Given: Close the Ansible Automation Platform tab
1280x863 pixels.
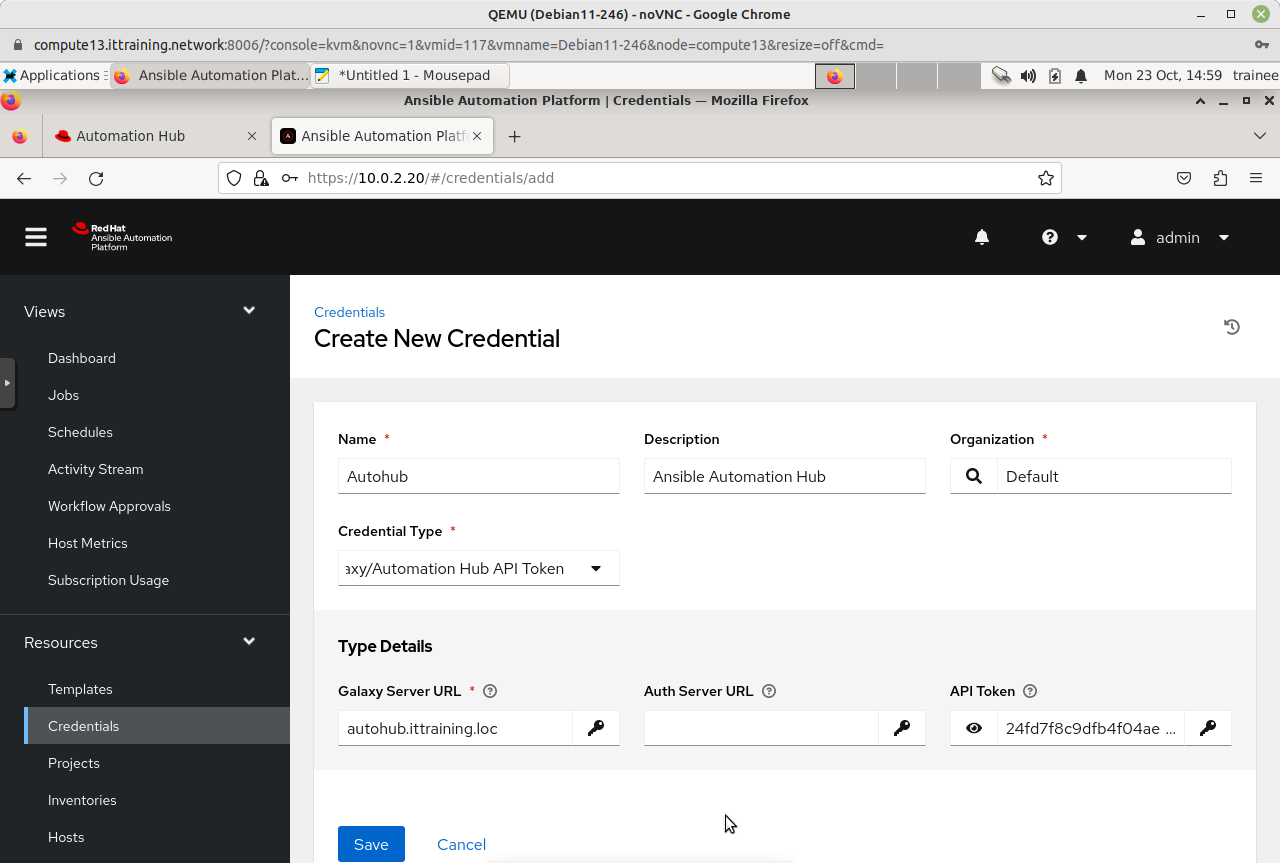Looking at the screenshot, I should 477,136.
